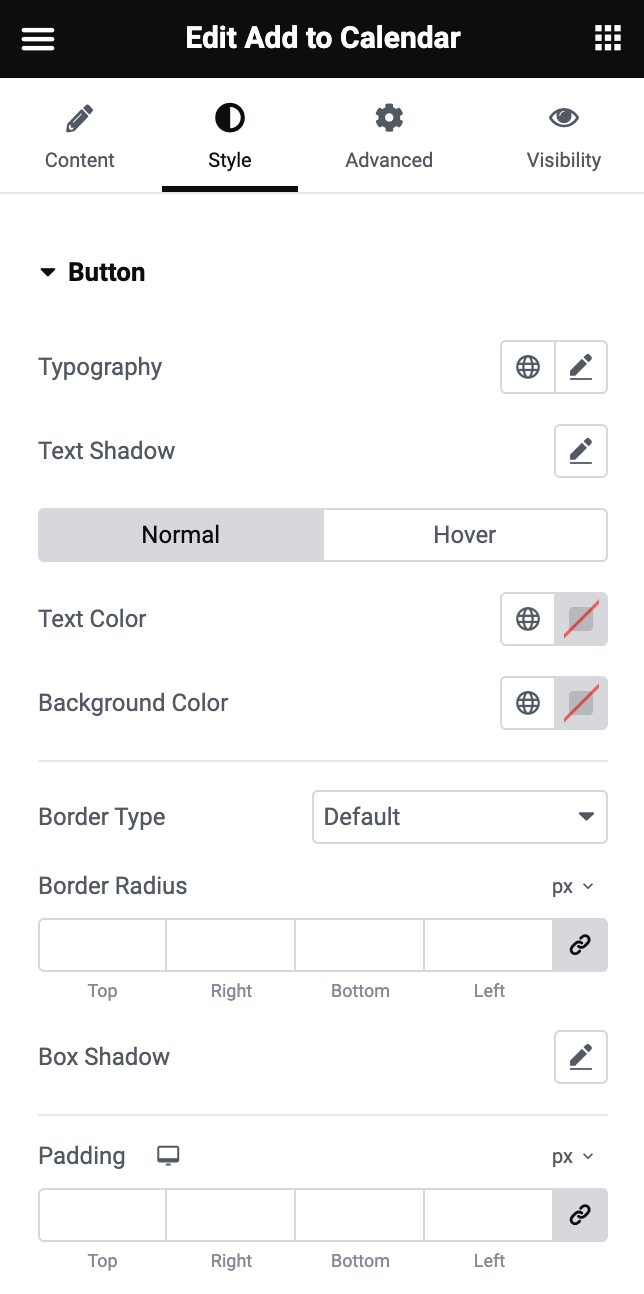Toggle linked values for Border Radius
The height and width of the screenshot is (1294, 644).
coord(580,945)
